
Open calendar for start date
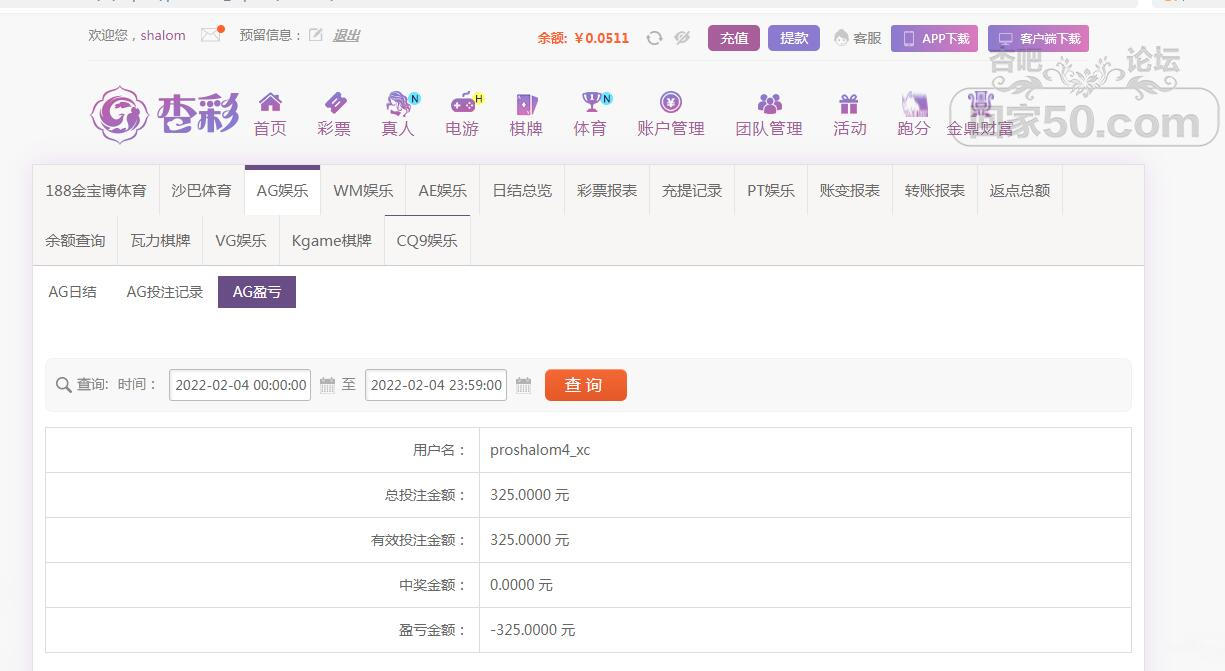click(327, 385)
